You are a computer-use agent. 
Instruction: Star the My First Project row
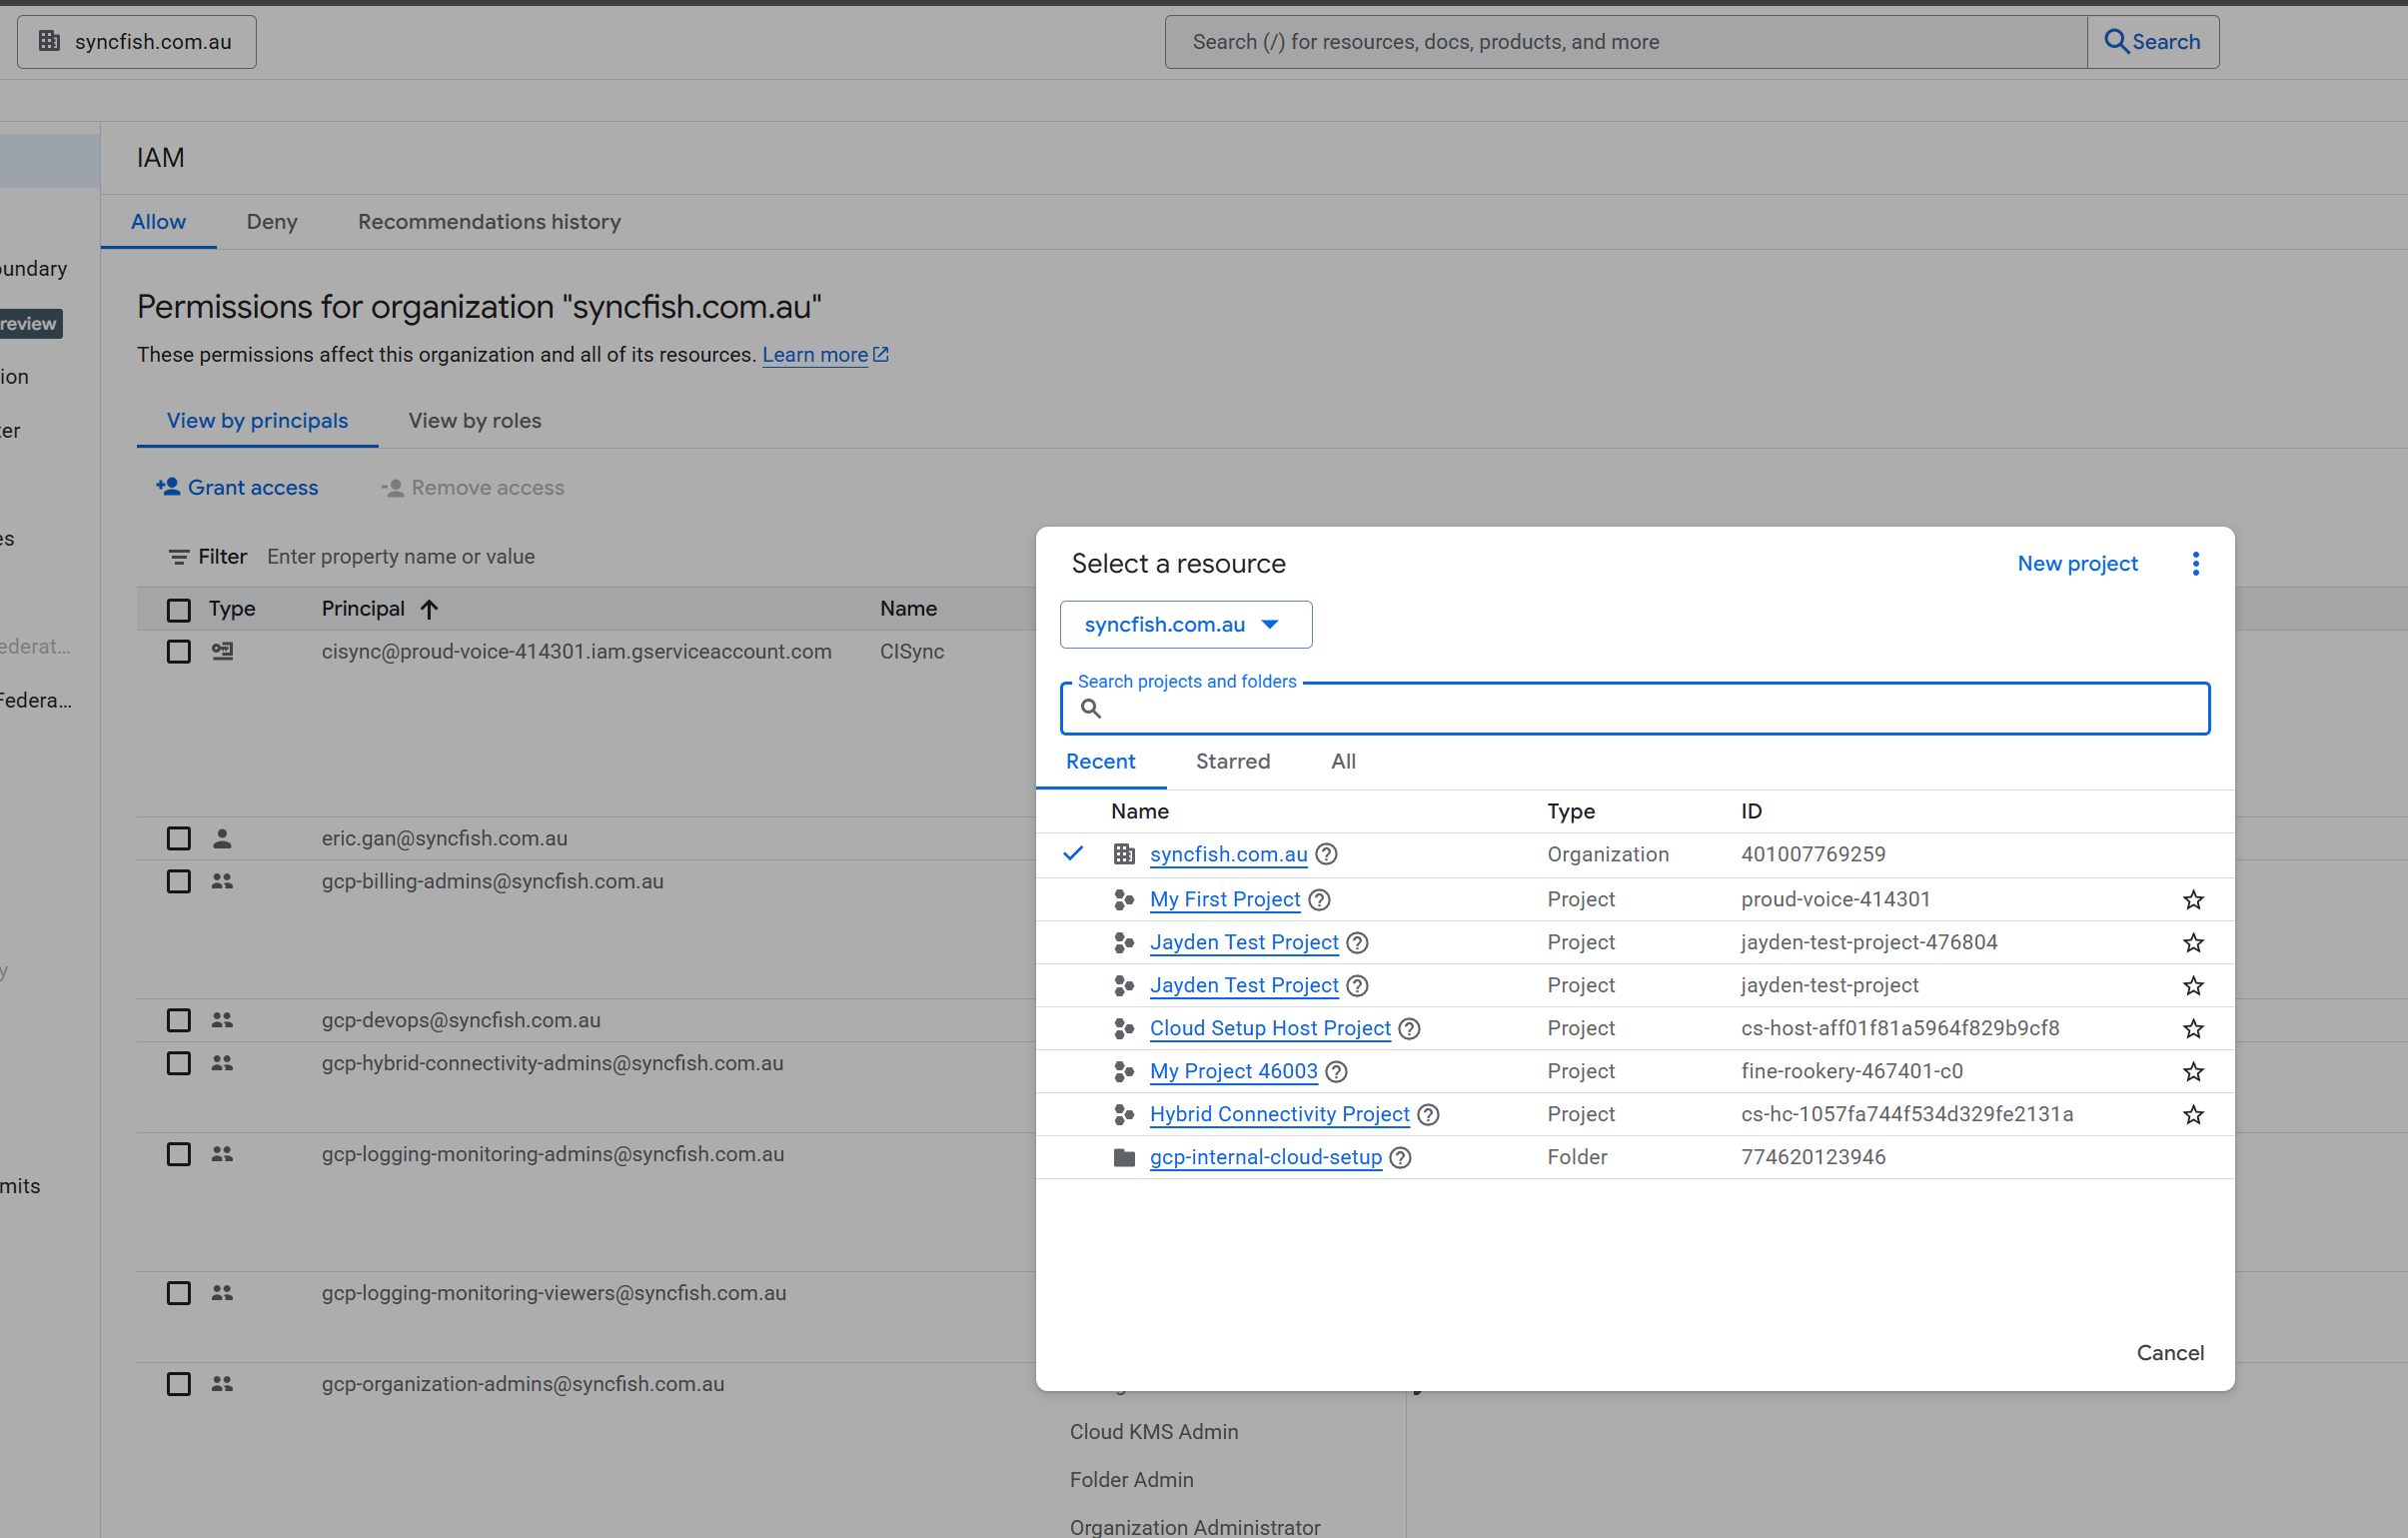2192,899
